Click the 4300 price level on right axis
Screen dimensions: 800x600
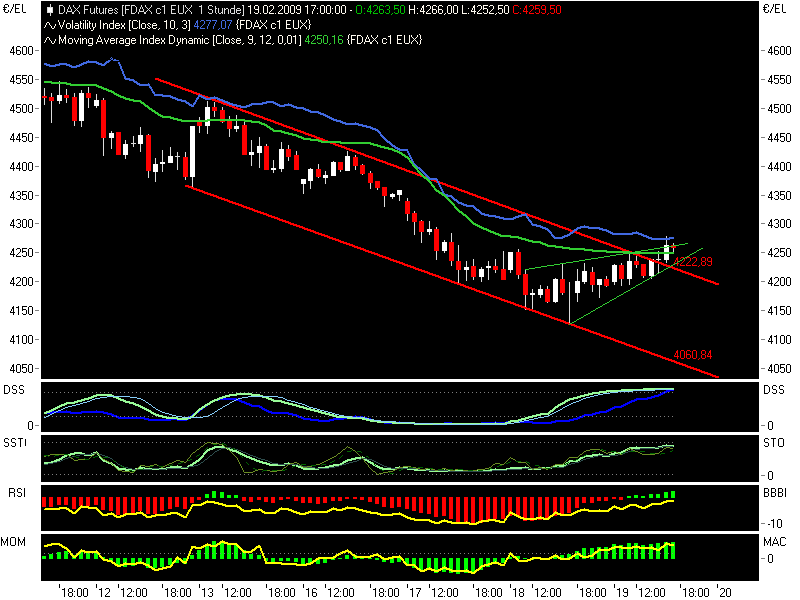coord(780,224)
